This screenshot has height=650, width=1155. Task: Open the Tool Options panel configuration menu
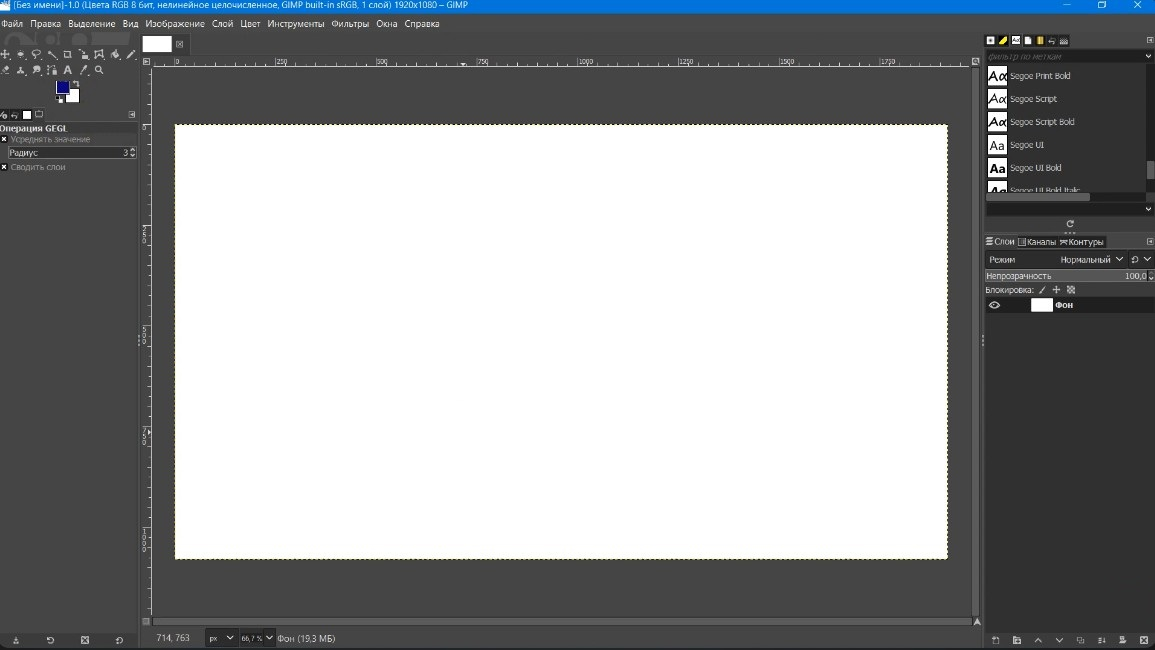[132, 114]
